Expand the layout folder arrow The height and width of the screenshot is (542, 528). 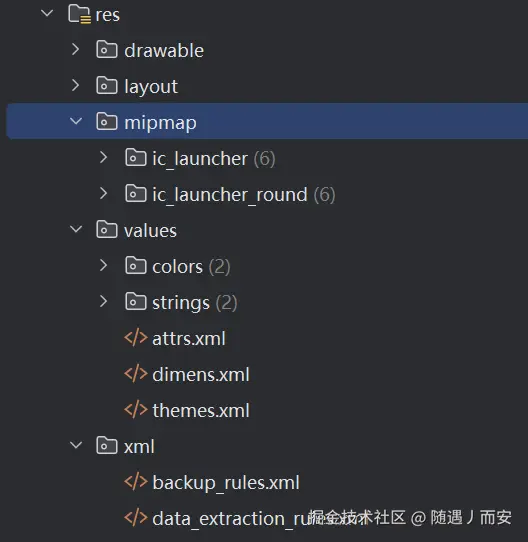coord(75,85)
